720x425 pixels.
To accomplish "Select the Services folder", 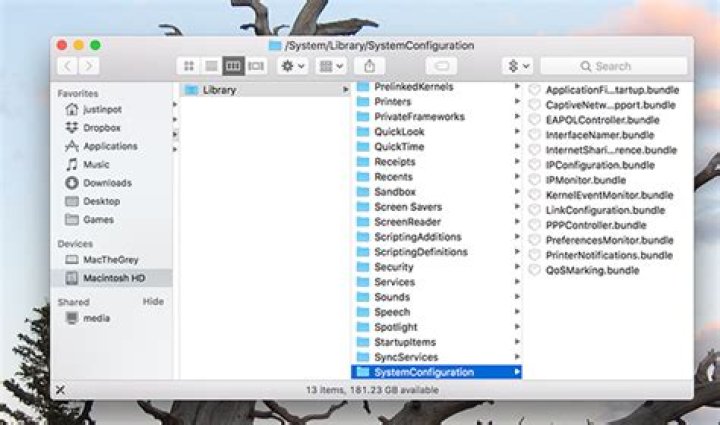I will point(439,282).
